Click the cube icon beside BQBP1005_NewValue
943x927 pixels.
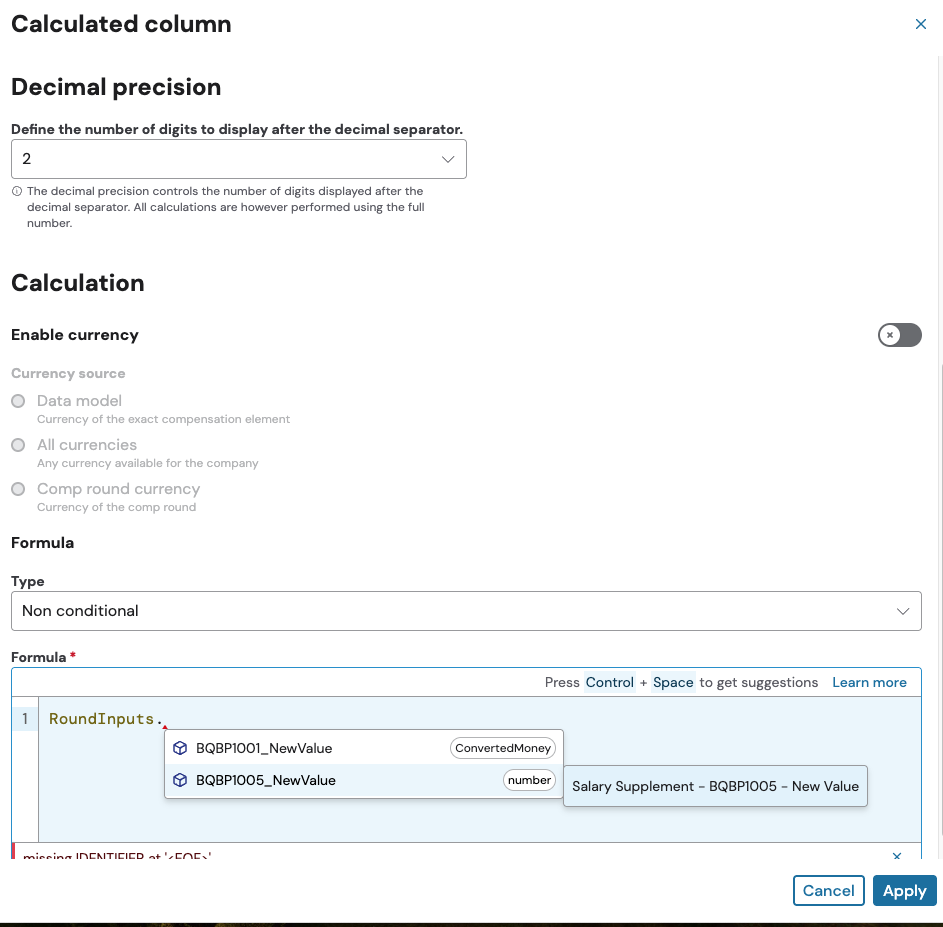click(x=180, y=780)
